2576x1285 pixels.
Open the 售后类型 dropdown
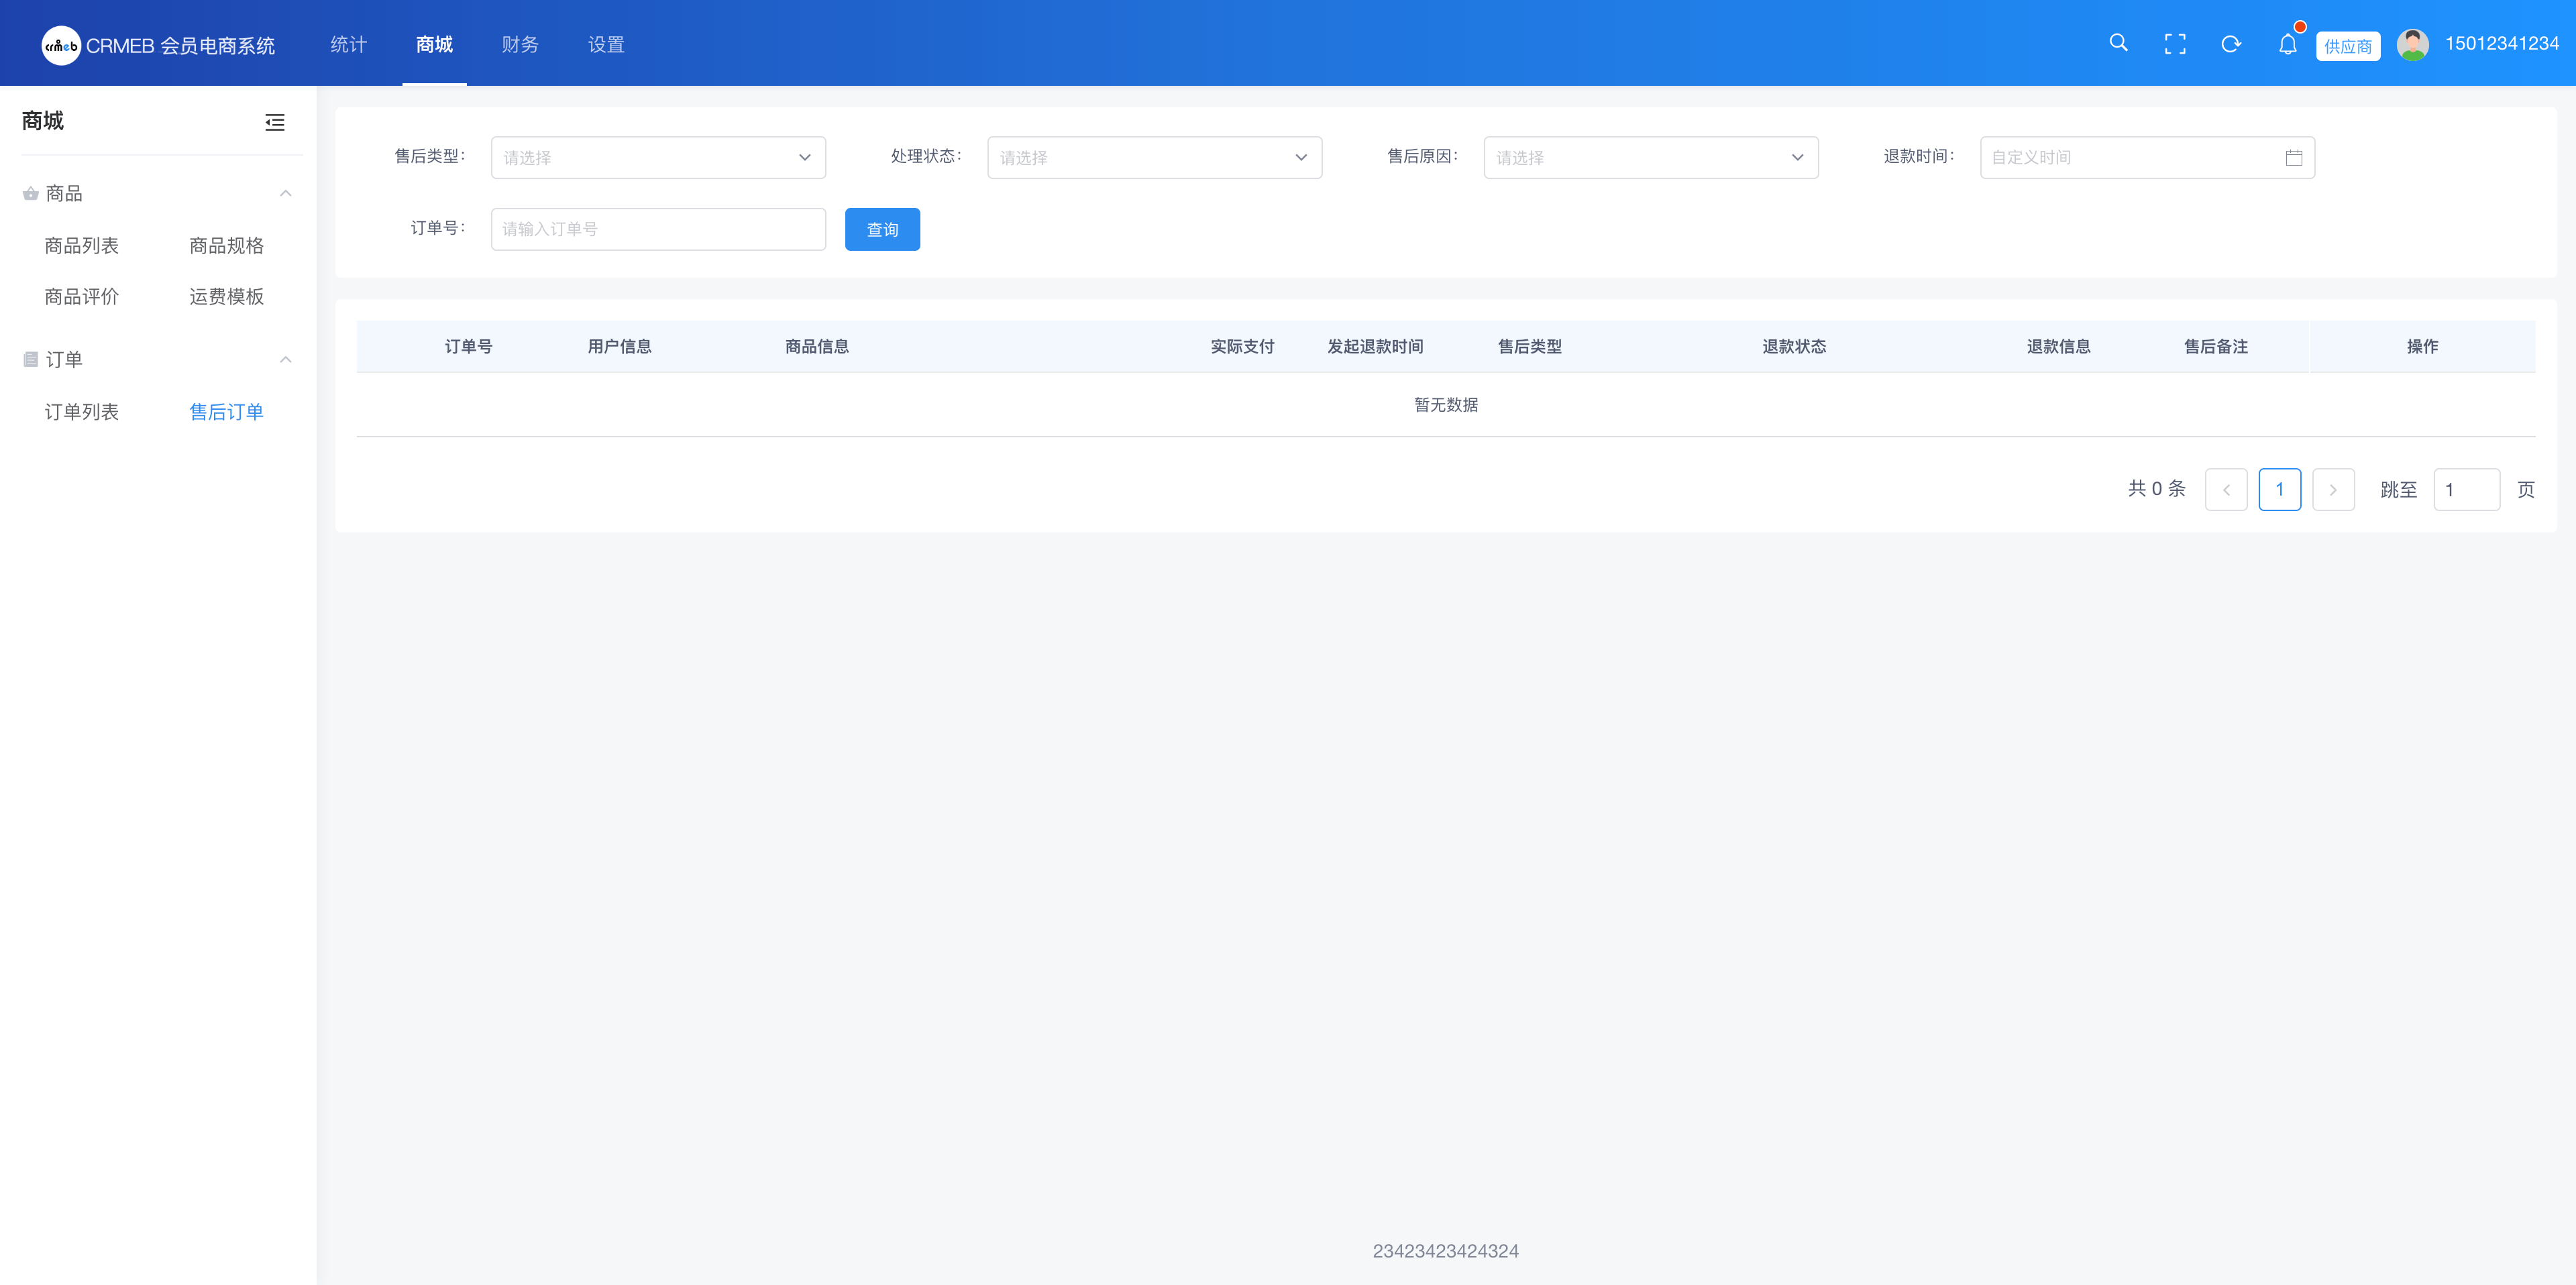tap(658, 158)
